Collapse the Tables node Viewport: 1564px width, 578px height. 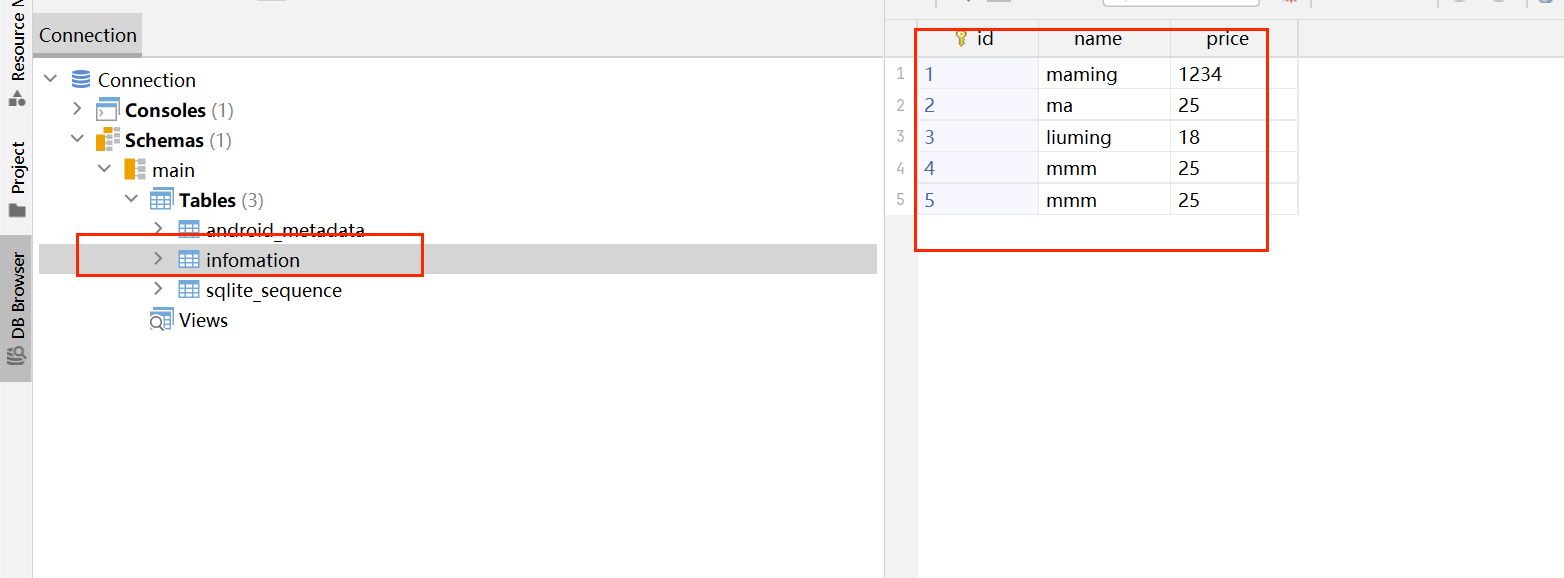tap(131, 200)
